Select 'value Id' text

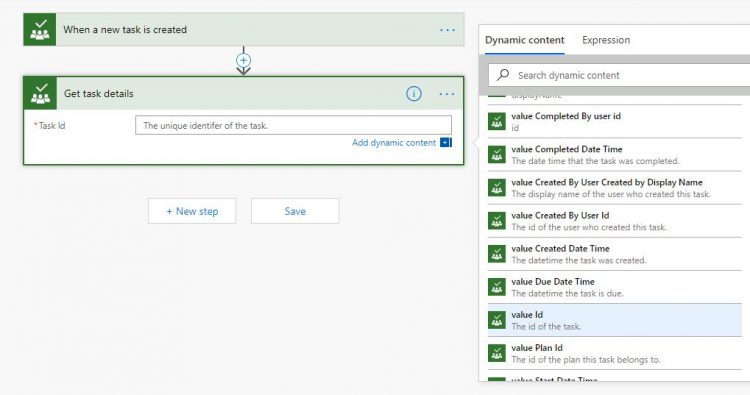pyautogui.click(x=527, y=315)
